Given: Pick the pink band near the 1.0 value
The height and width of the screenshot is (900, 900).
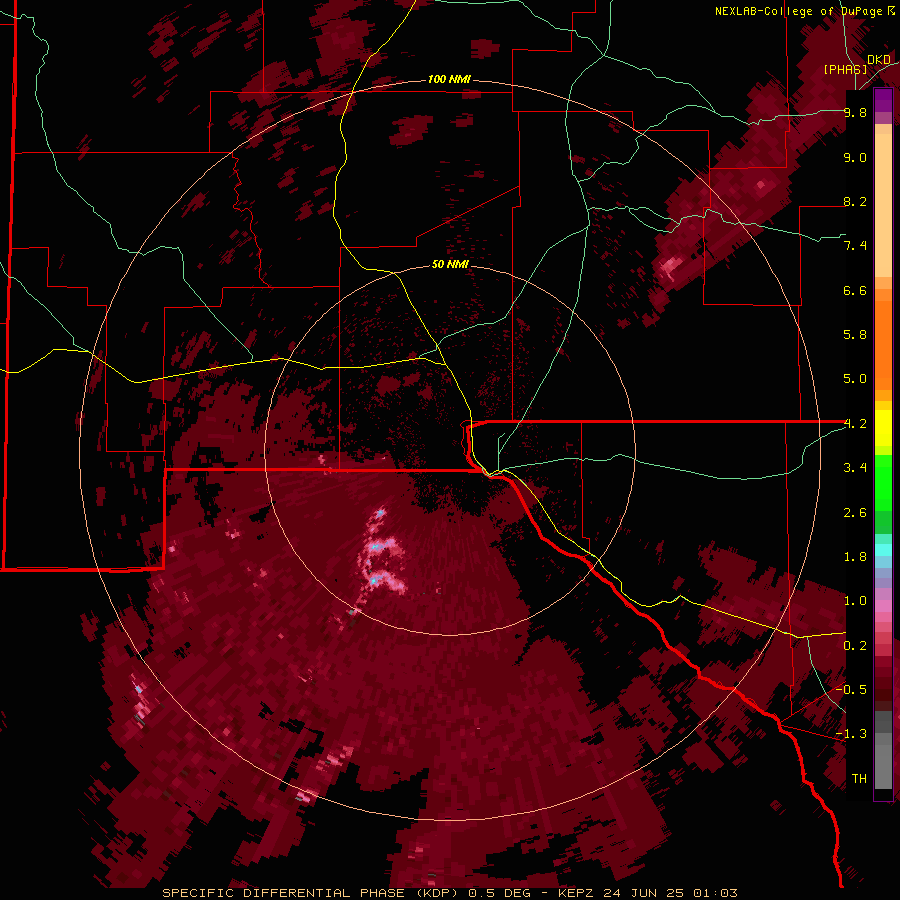Looking at the screenshot, I should pos(883,604).
